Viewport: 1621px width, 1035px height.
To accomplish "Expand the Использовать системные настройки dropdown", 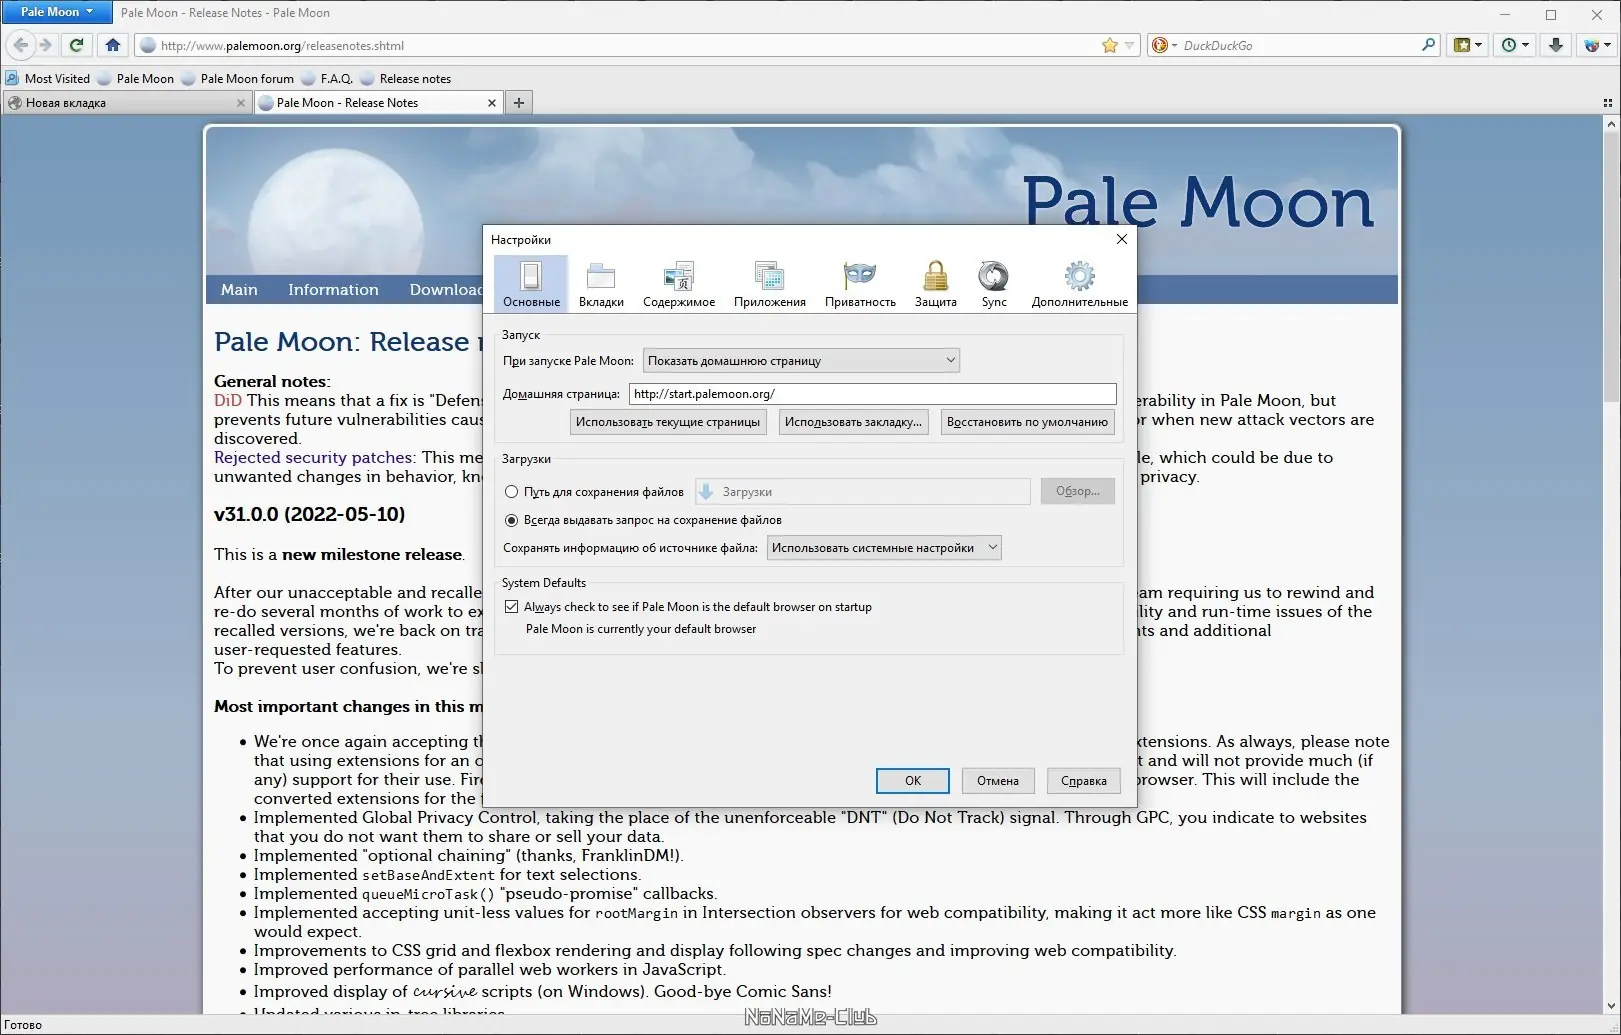I will point(884,548).
